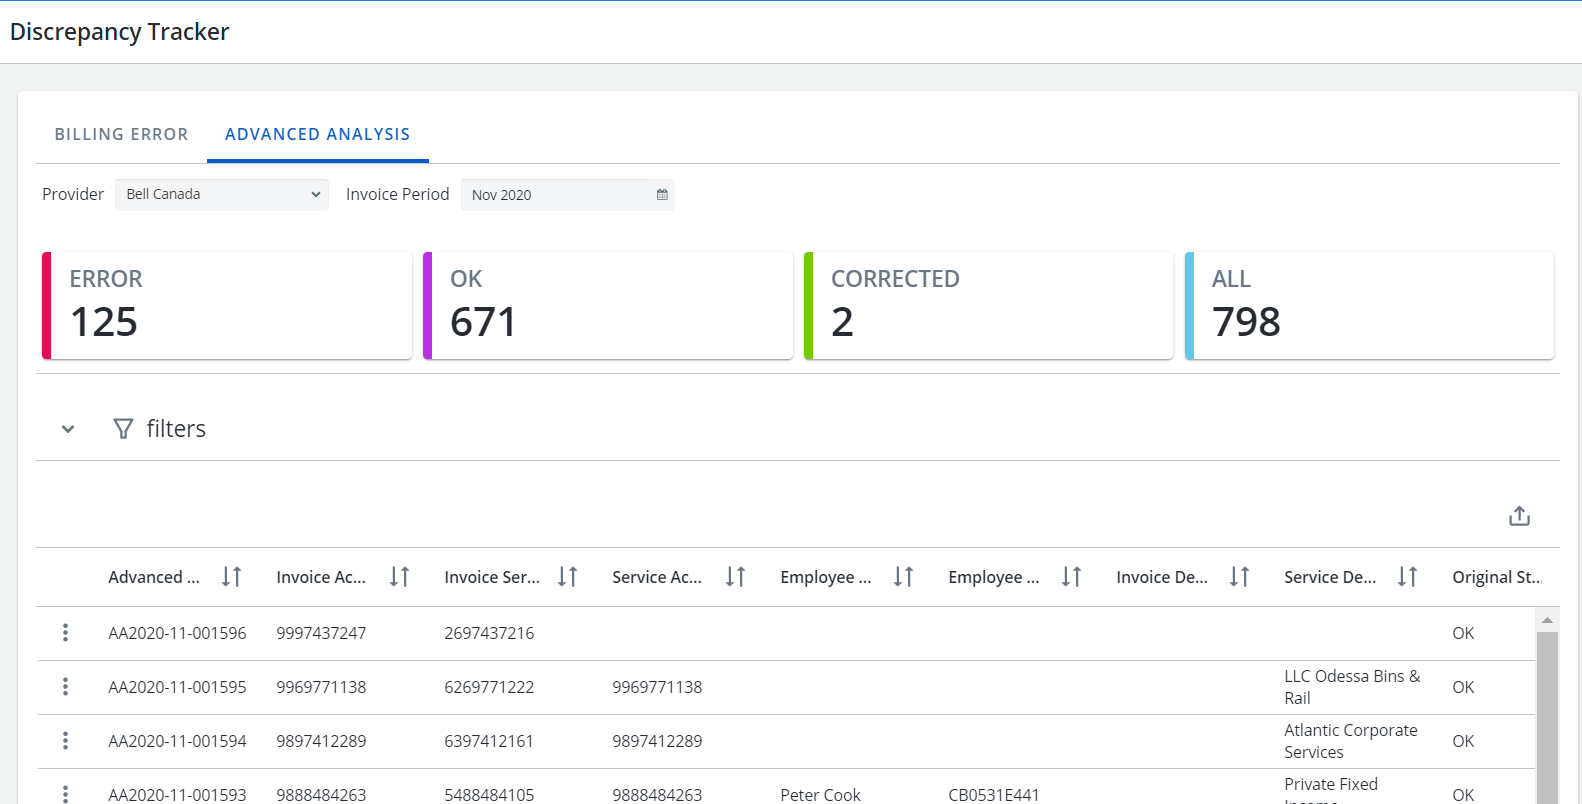The height and width of the screenshot is (804, 1582).
Task: Select the CORRECTED status card
Action: (988, 305)
